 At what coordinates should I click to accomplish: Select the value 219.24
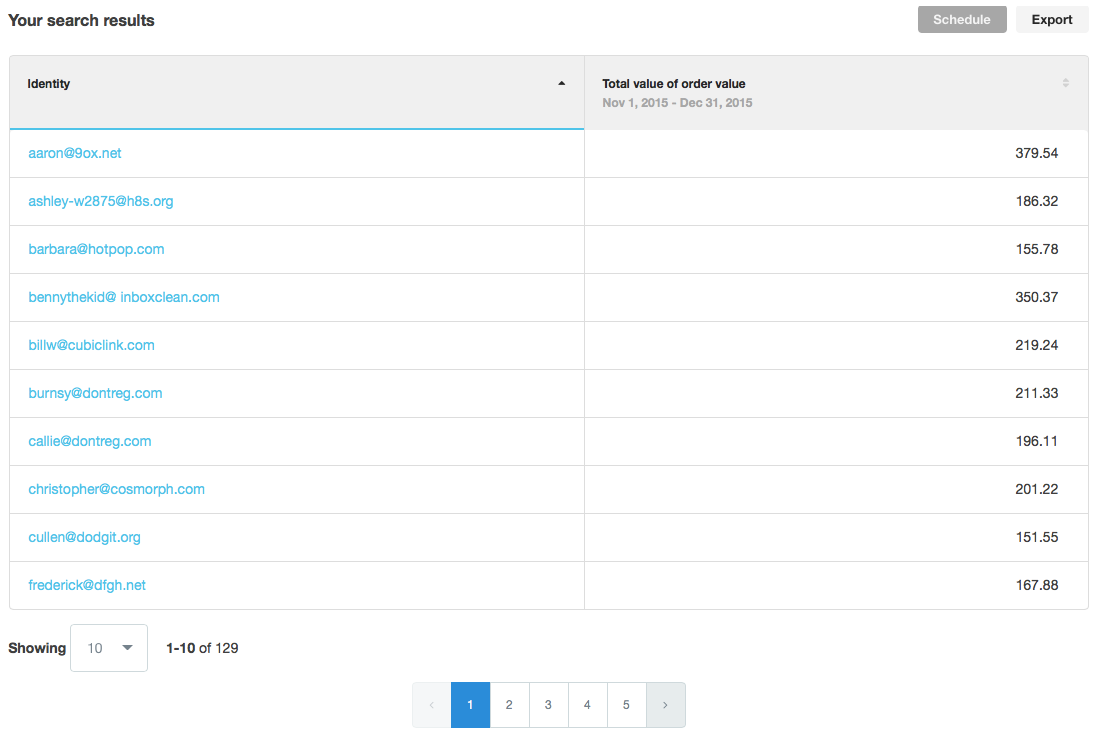1037,345
